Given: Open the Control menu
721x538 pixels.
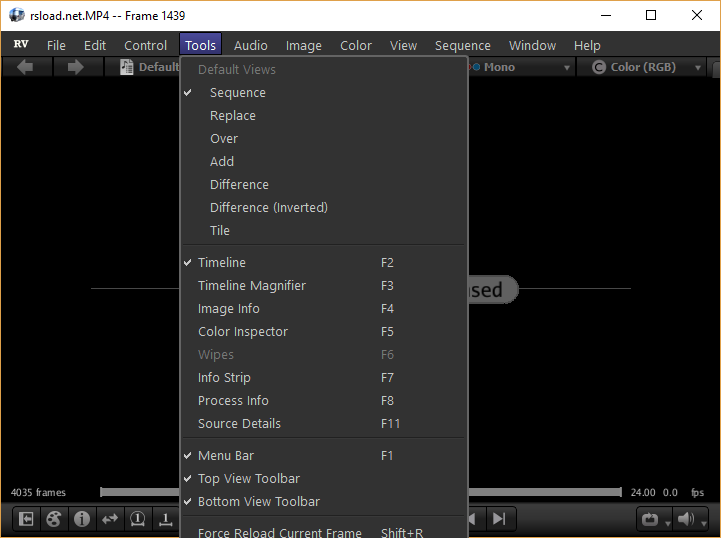Looking at the screenshot, I should [x=145, y=46].
